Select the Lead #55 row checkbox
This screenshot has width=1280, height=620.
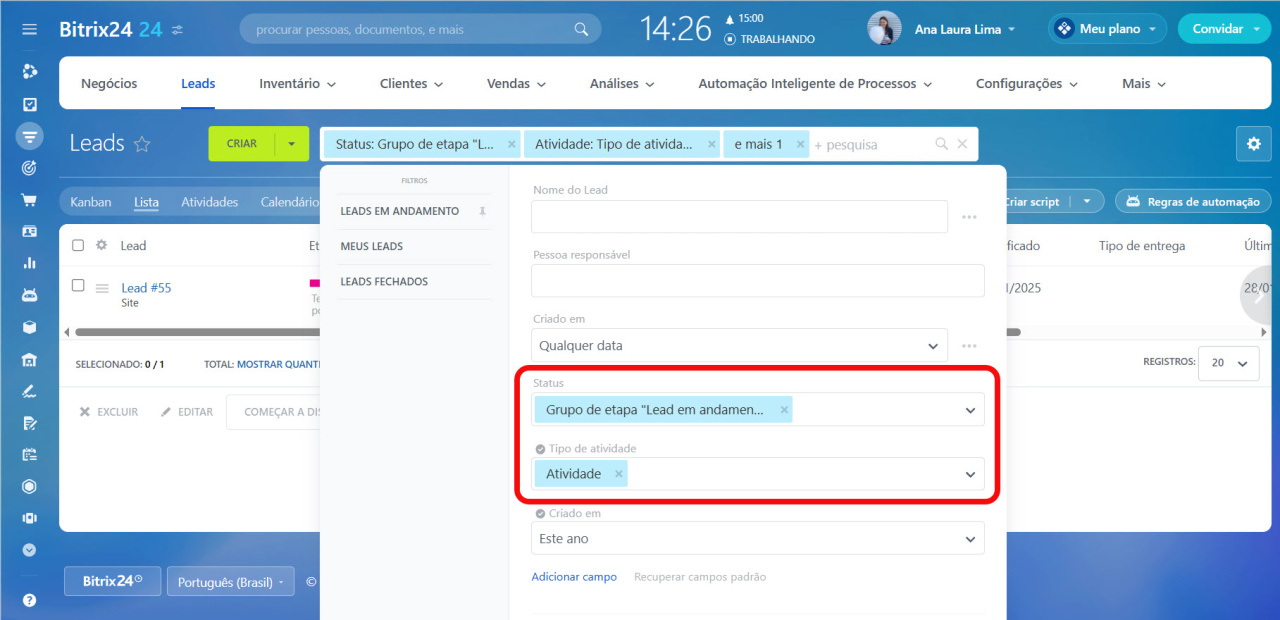pyautogui.click(x=78, y=286)
